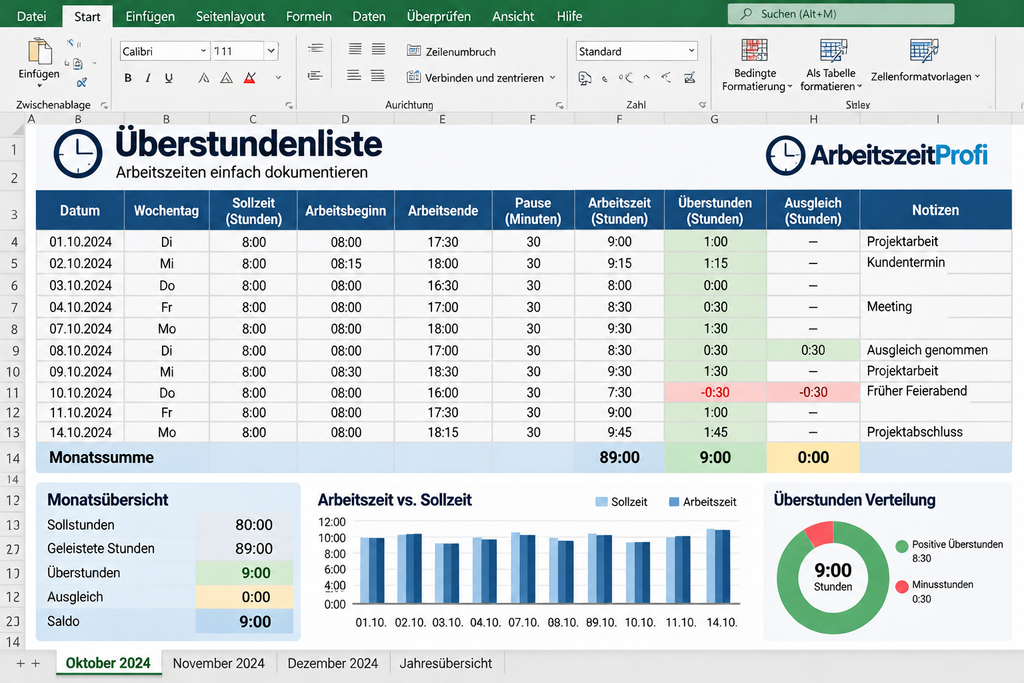Click the Sollzeit legend swatch in the bar chart
1024x683 pixels.
pos(601,502)
